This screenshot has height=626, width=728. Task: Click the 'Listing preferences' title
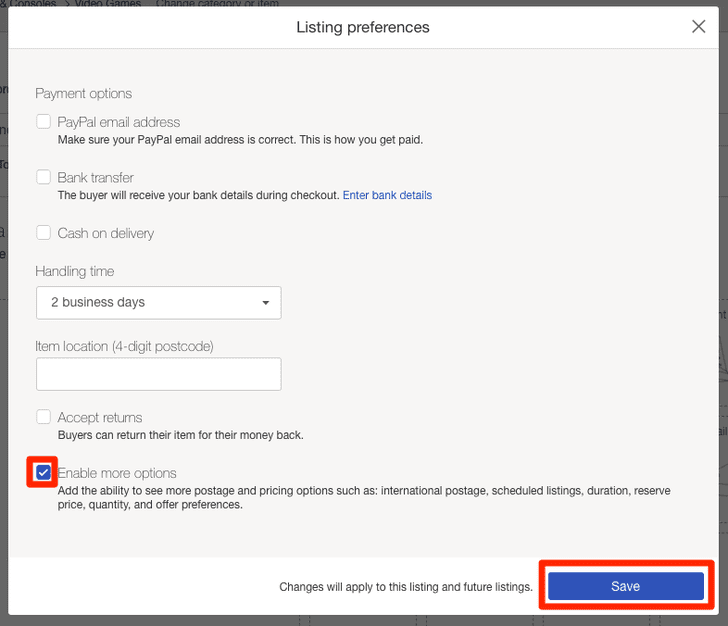point(363,27)
